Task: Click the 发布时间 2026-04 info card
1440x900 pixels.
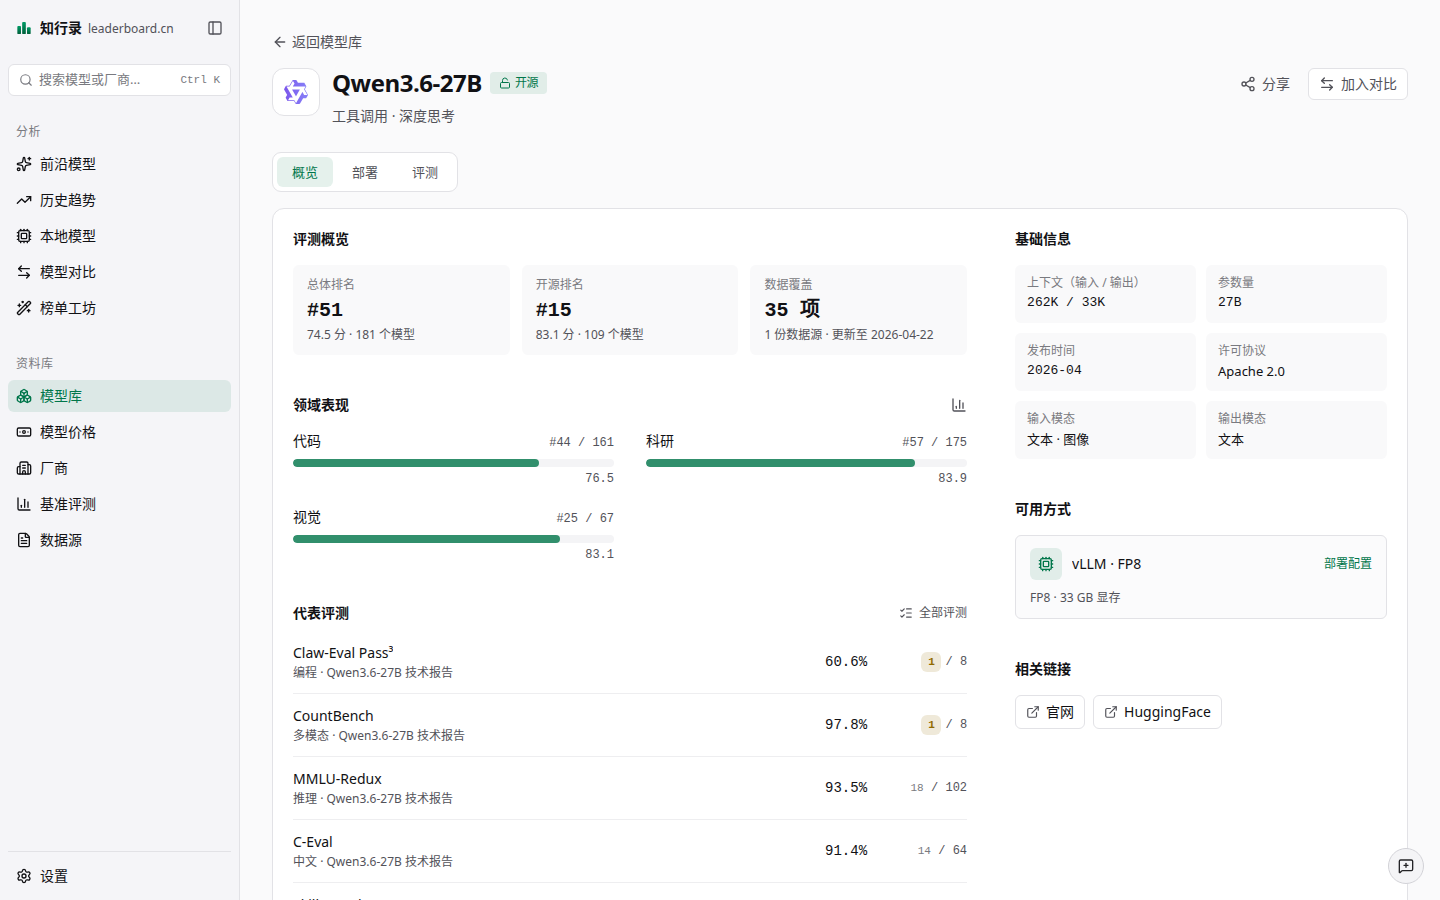Action: [x=1105, y=361]
